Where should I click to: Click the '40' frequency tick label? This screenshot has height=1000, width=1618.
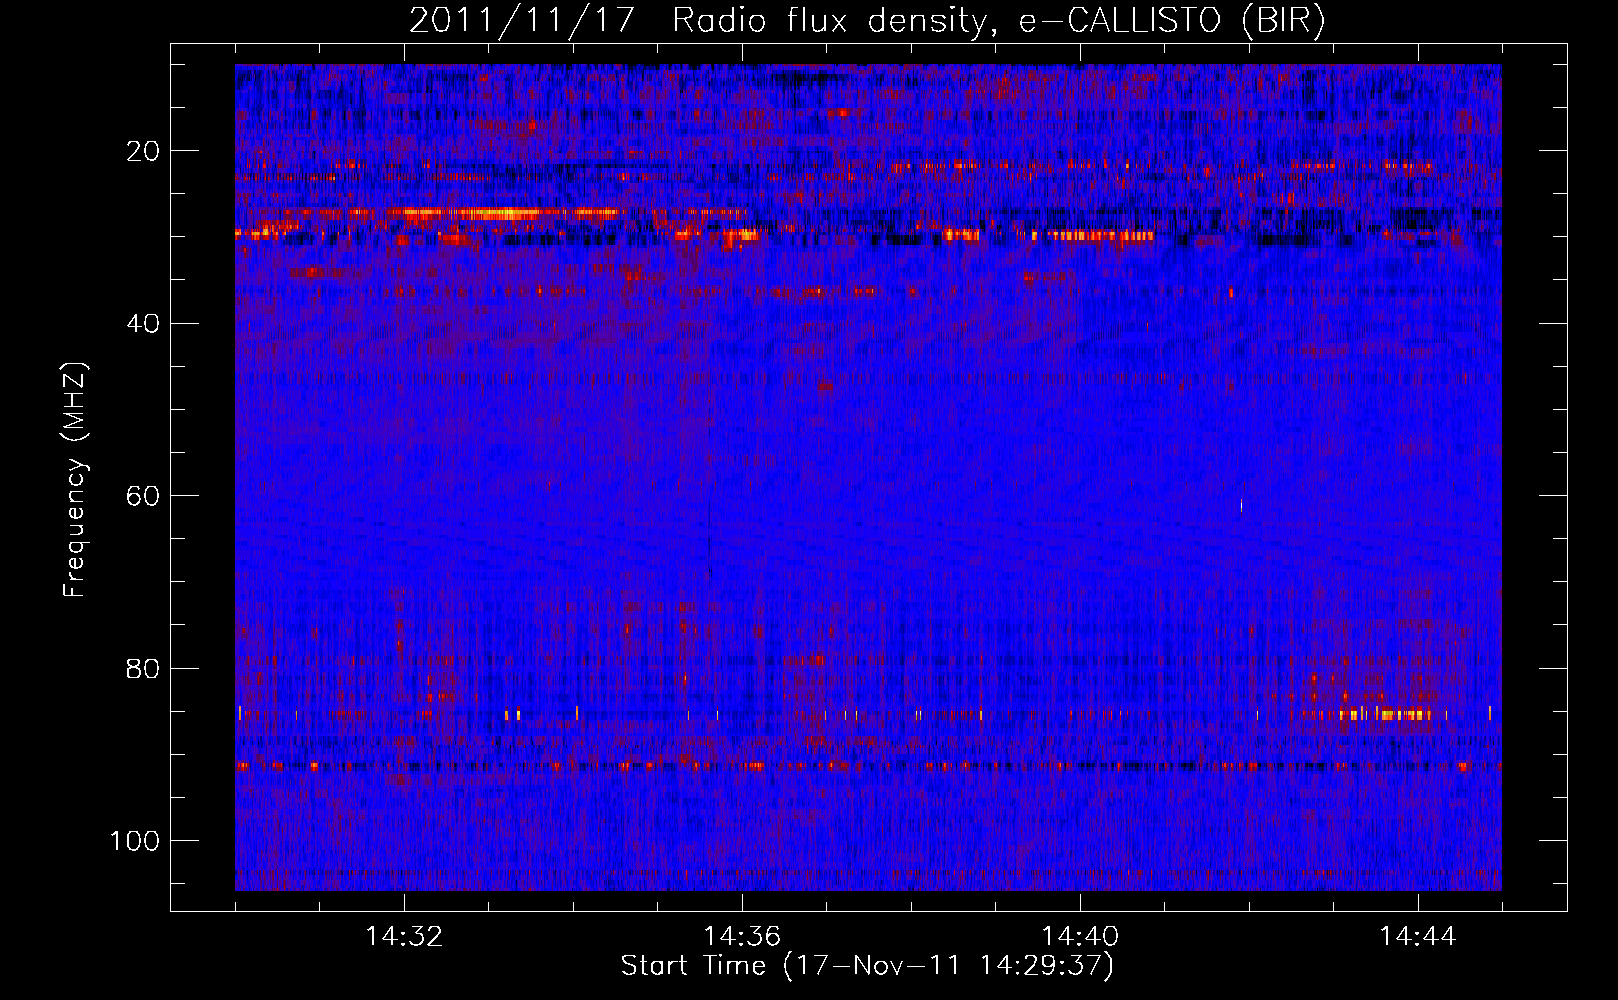coord(145,324)
